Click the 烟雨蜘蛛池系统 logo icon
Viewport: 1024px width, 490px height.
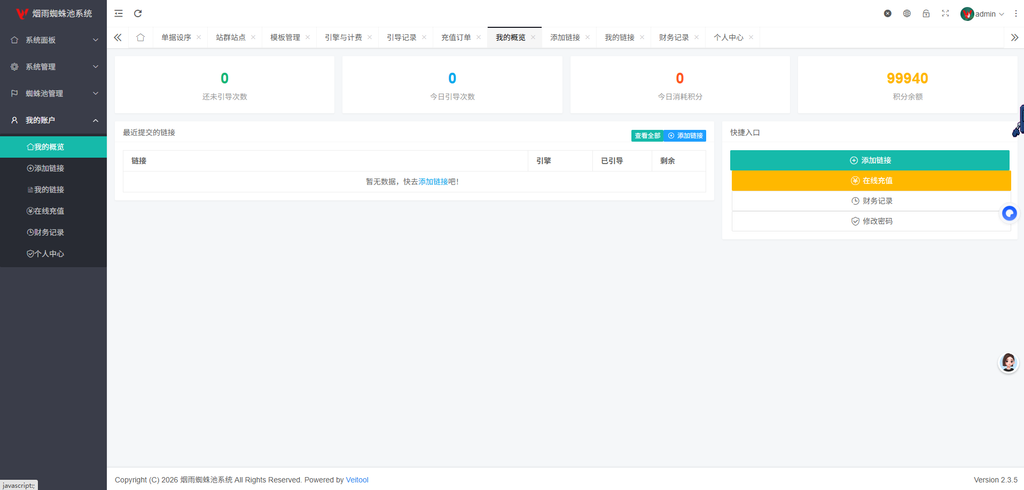click(x=22, y=13)
